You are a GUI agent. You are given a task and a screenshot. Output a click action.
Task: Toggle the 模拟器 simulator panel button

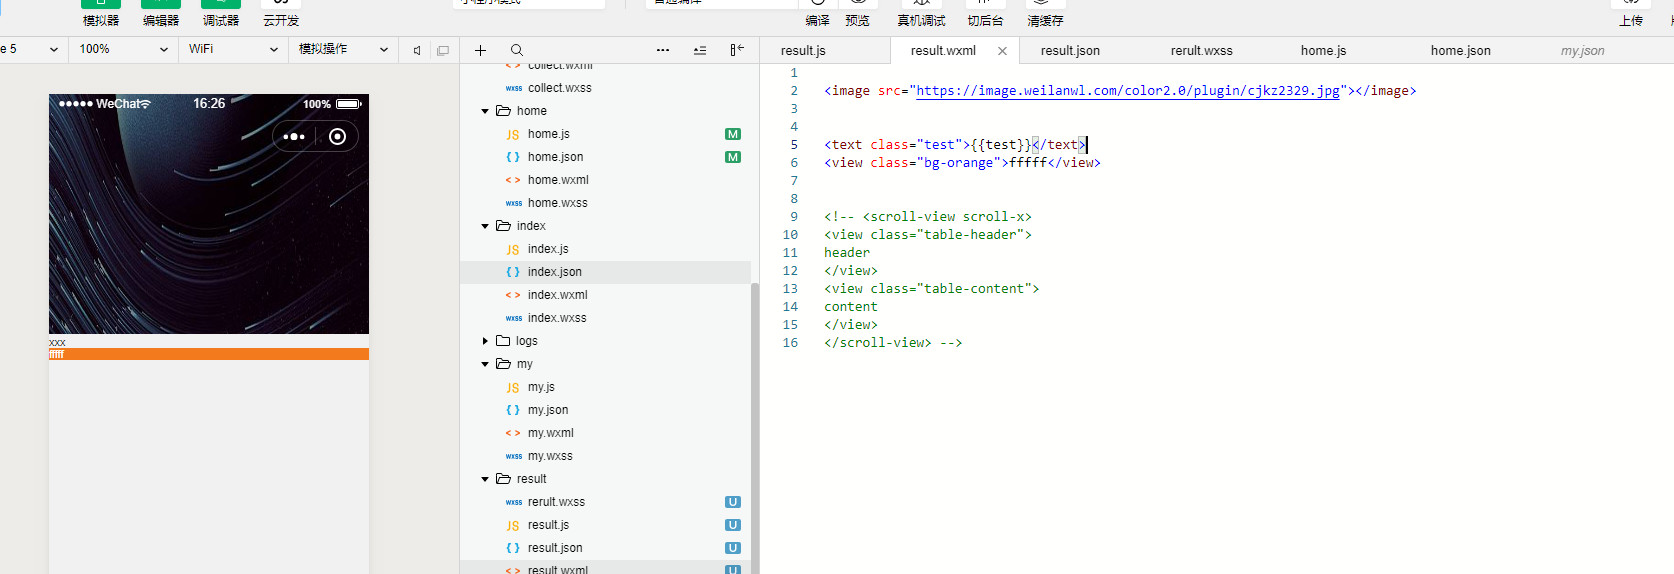[101, 13]
